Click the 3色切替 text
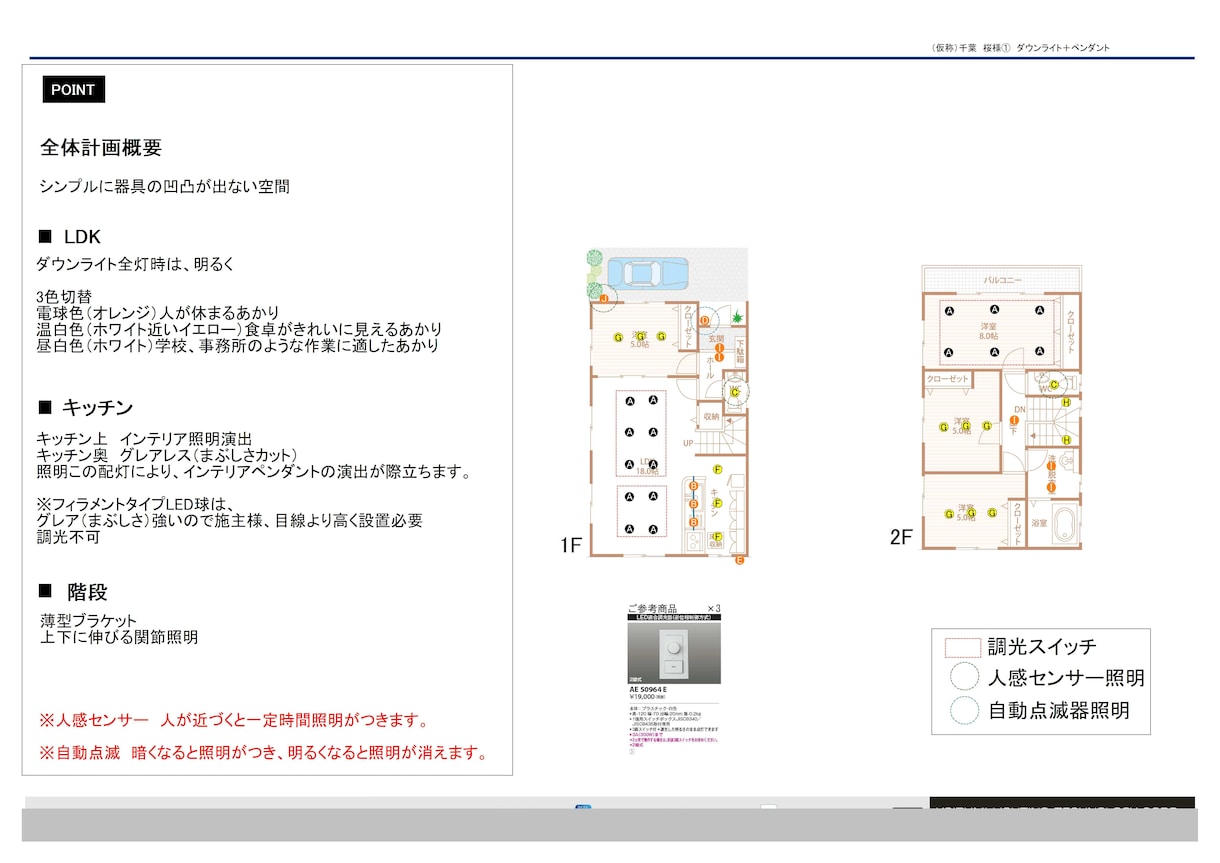The width and height of the screenshot is (1220, 863). tap(63, 297)
